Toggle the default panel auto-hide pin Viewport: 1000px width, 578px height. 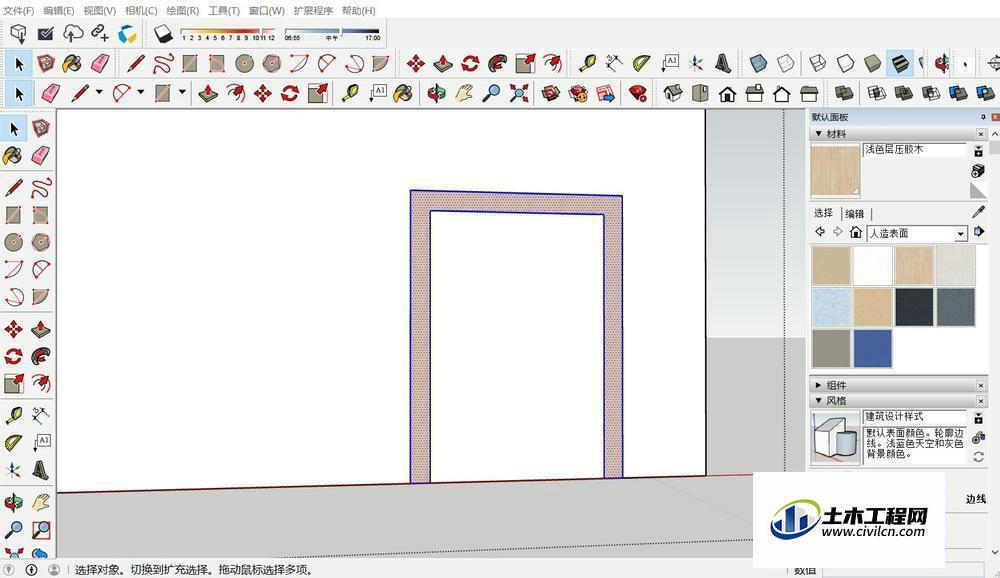click(983, 117)
